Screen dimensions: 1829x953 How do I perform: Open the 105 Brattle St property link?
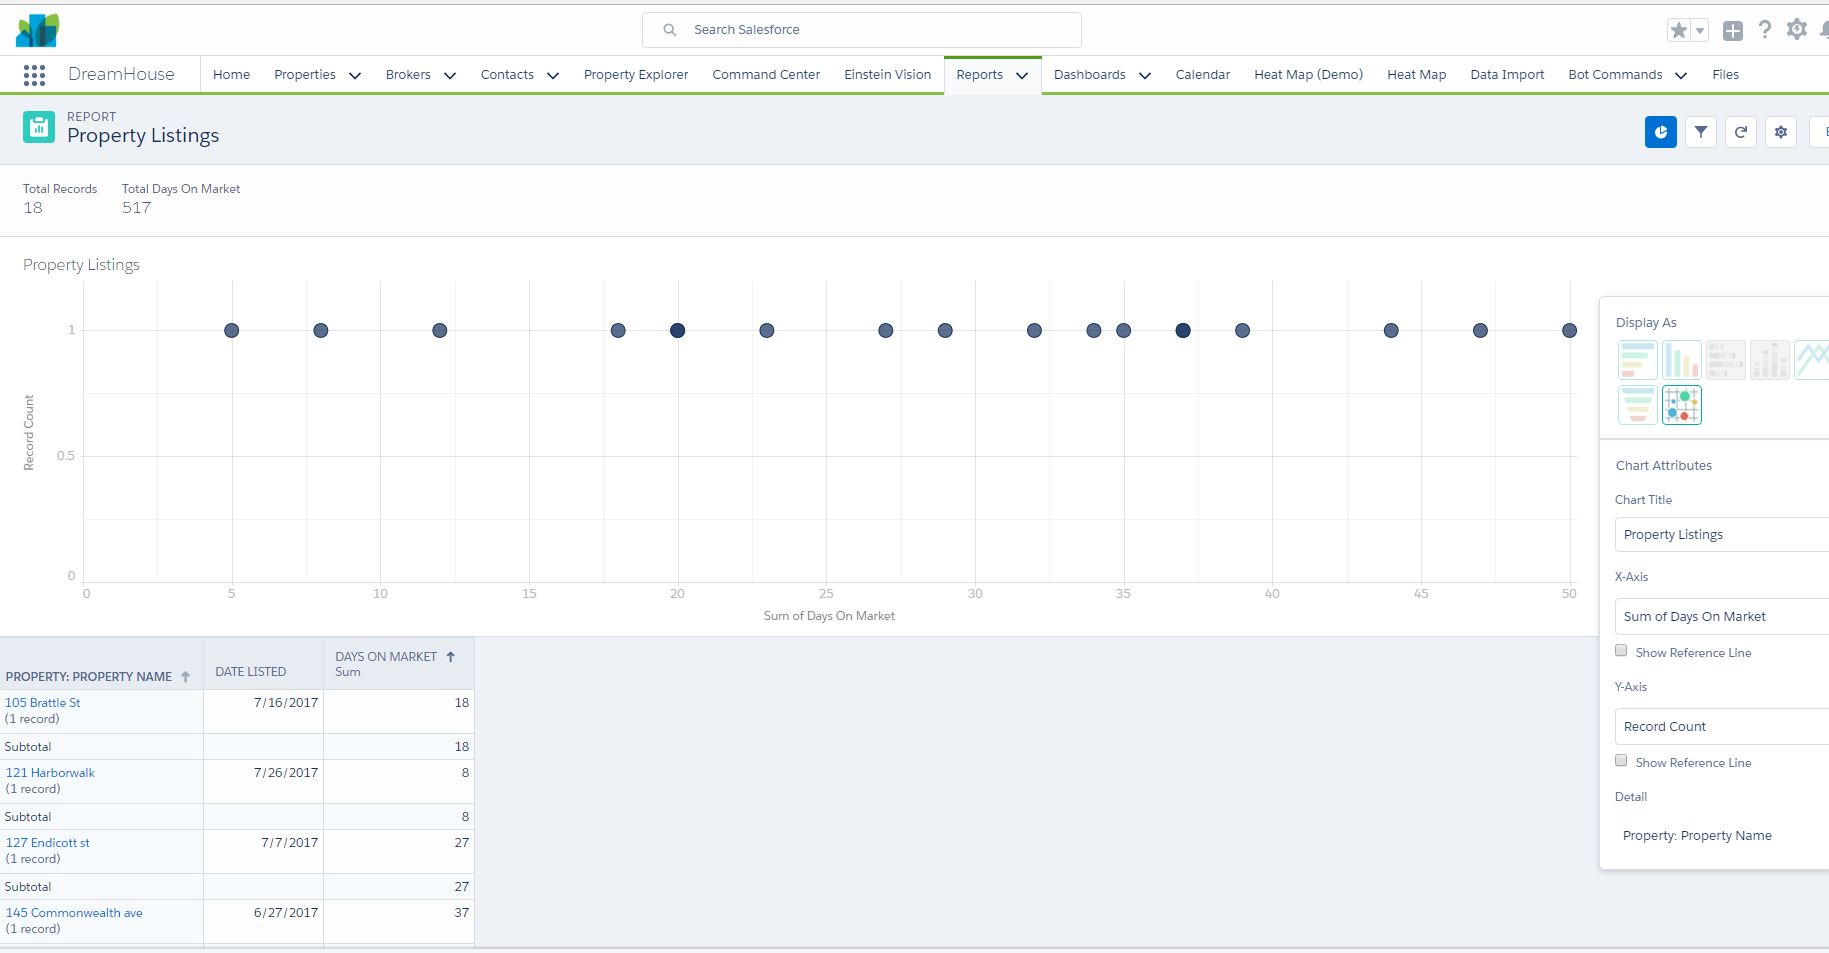coord(43,703)
